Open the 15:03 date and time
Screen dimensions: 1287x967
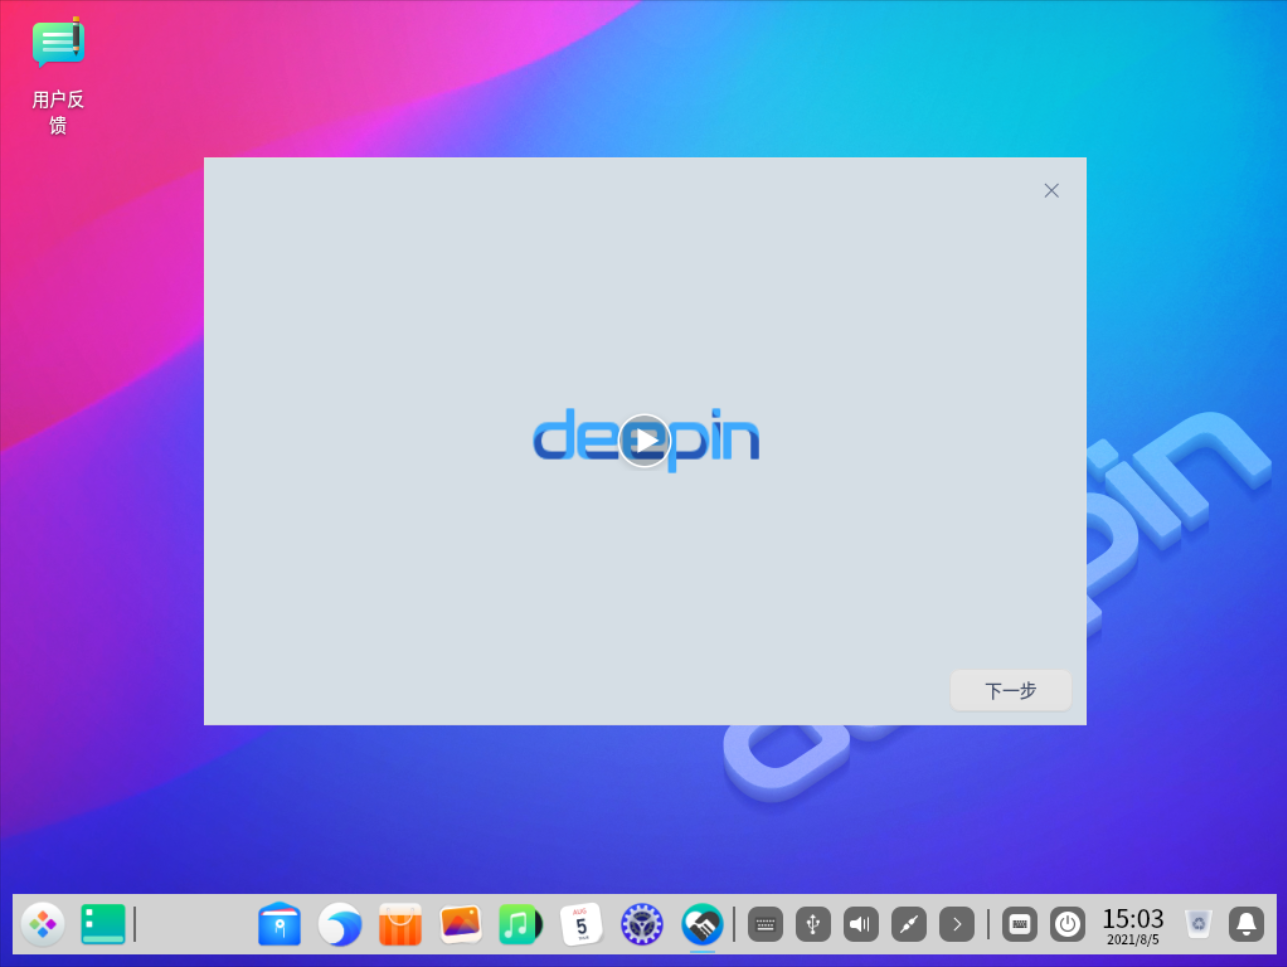coord(1133,925)
